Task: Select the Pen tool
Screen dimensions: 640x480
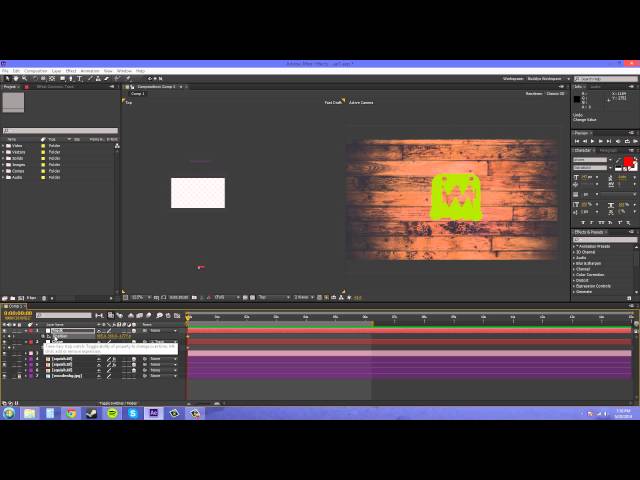Action: click(71, 78)
